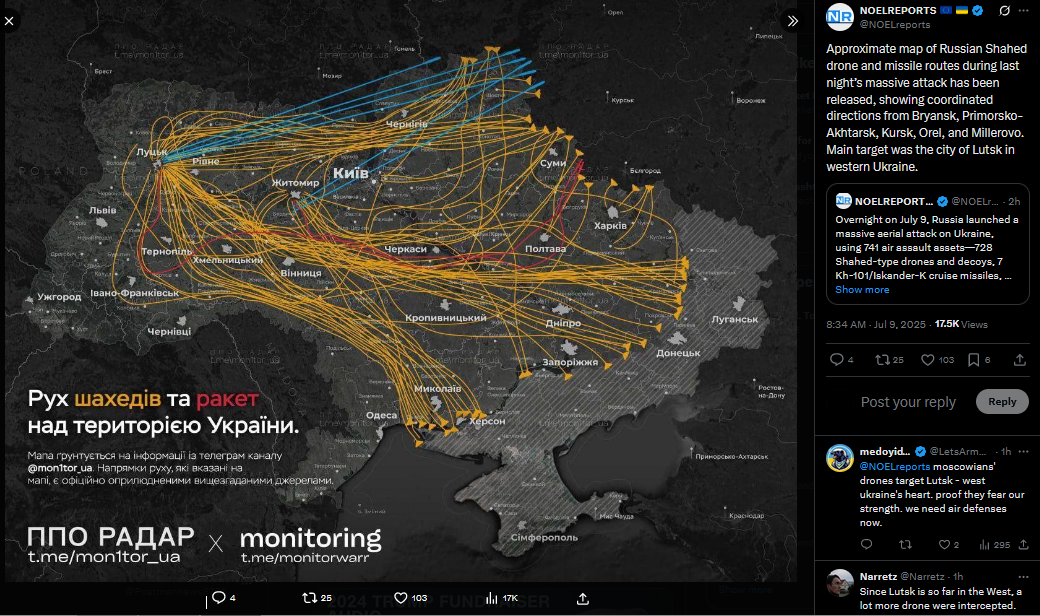The image size is (1040, 616).
Task: Open more options on medoyid reply
Action: pyautogui.click(x=1023, y=452)
